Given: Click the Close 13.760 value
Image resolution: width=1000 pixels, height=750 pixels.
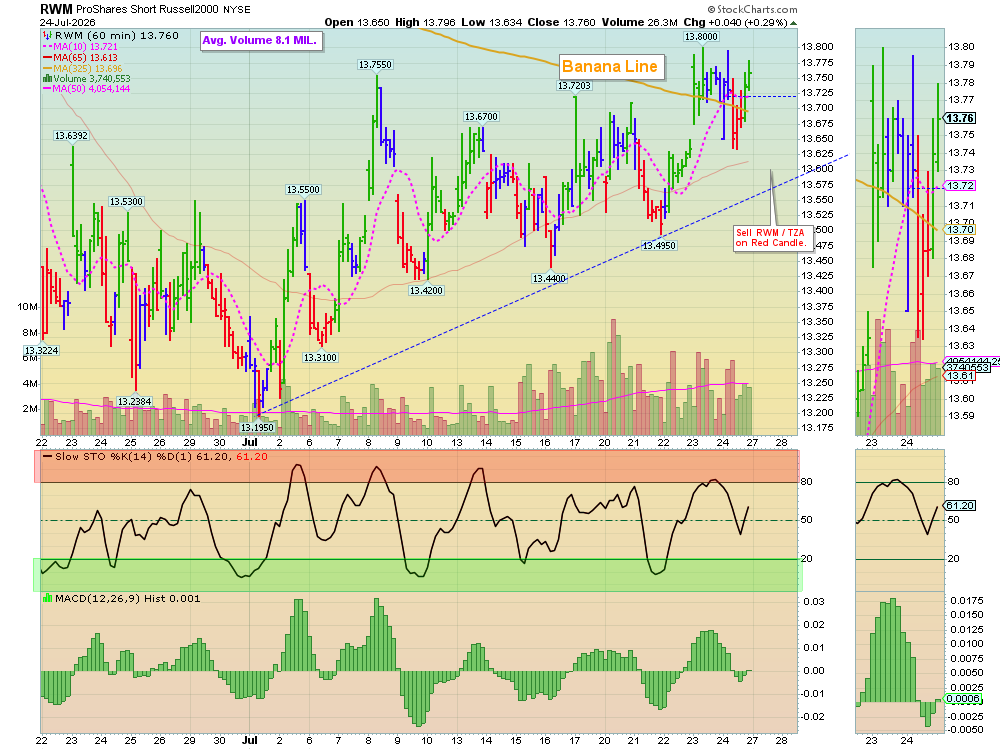Looking at the screenshot, I should [561, 22].
